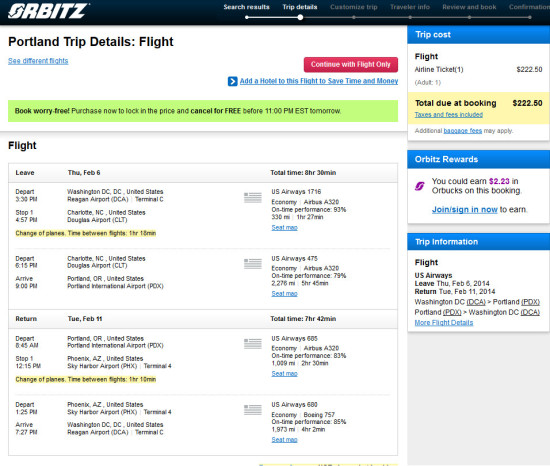Click the US Airways 680 airline logo icon
Viewport: 550px width, 466px height.
pyautogui.click(x=253, y=410)
